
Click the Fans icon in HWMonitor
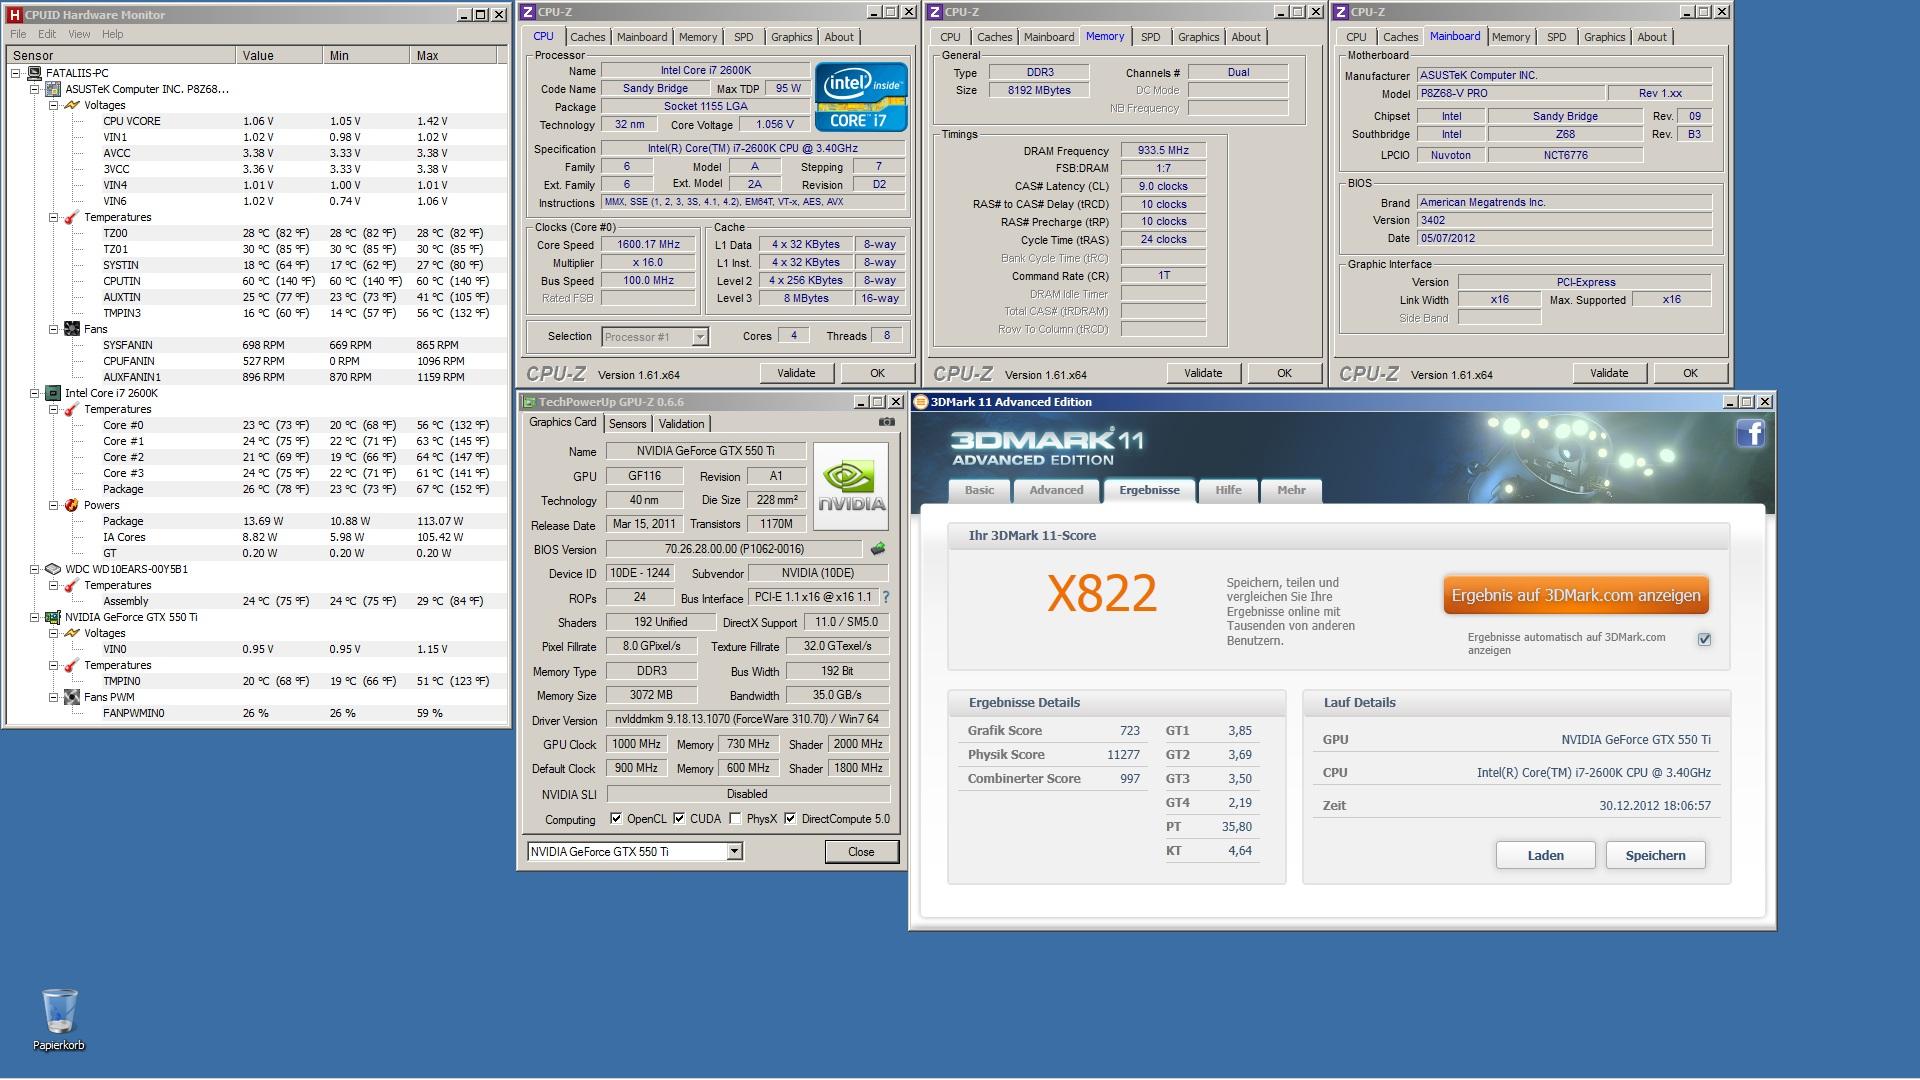click(x=72, y=329)
